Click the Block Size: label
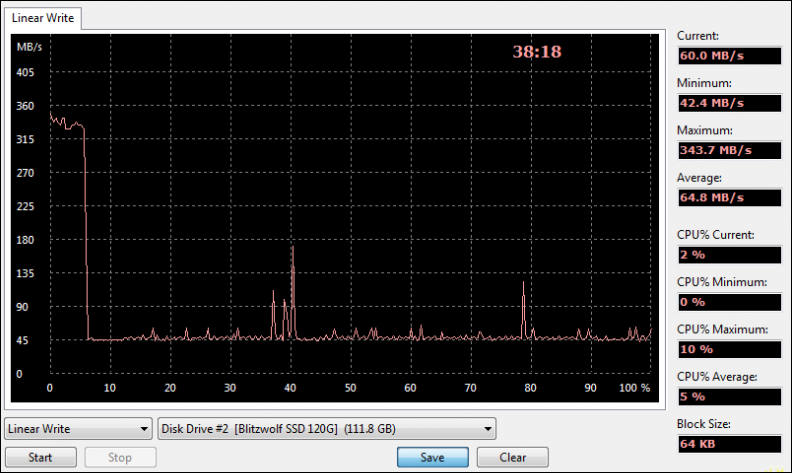Image resolution: width=792 pixels, height=473 pixels. (x=704, y=424)
